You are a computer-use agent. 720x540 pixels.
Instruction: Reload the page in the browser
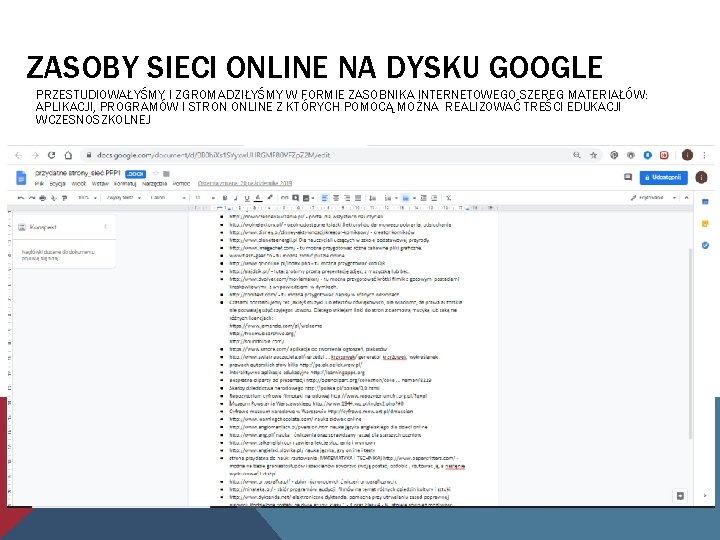pyautogui.click(x=51, y=155)
